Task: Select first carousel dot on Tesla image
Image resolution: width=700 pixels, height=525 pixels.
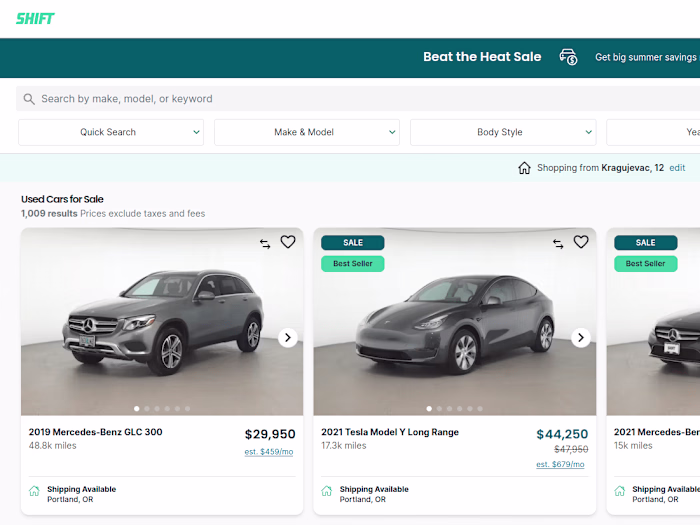Action: 429,408
